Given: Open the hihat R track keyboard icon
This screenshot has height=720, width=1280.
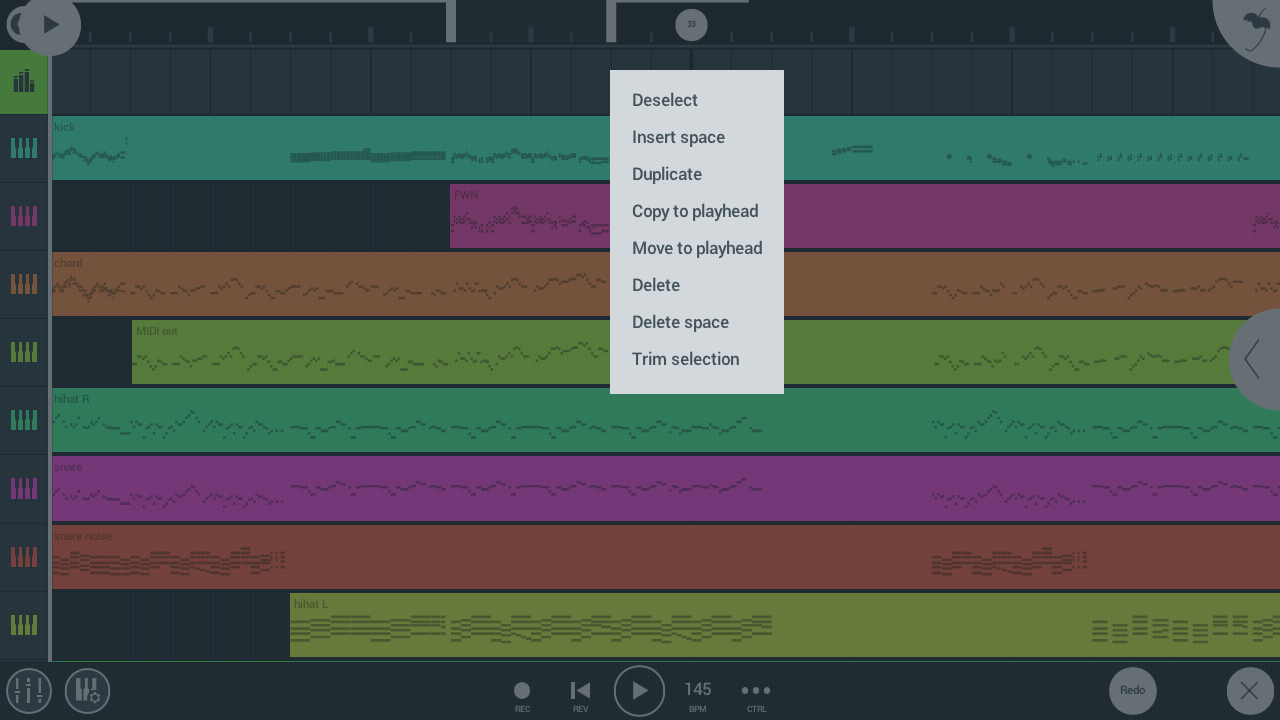Looking at the screenshot, I should [24, 420].
